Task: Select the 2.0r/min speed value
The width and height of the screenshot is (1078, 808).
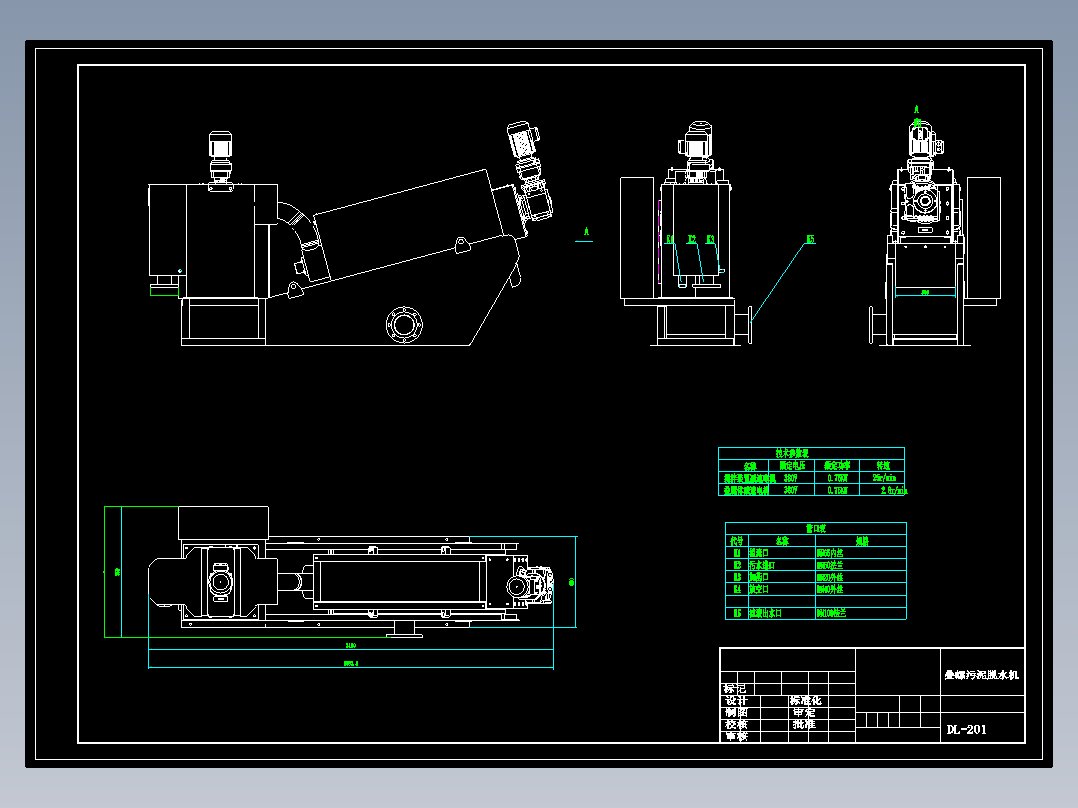Action: [894, 490]
